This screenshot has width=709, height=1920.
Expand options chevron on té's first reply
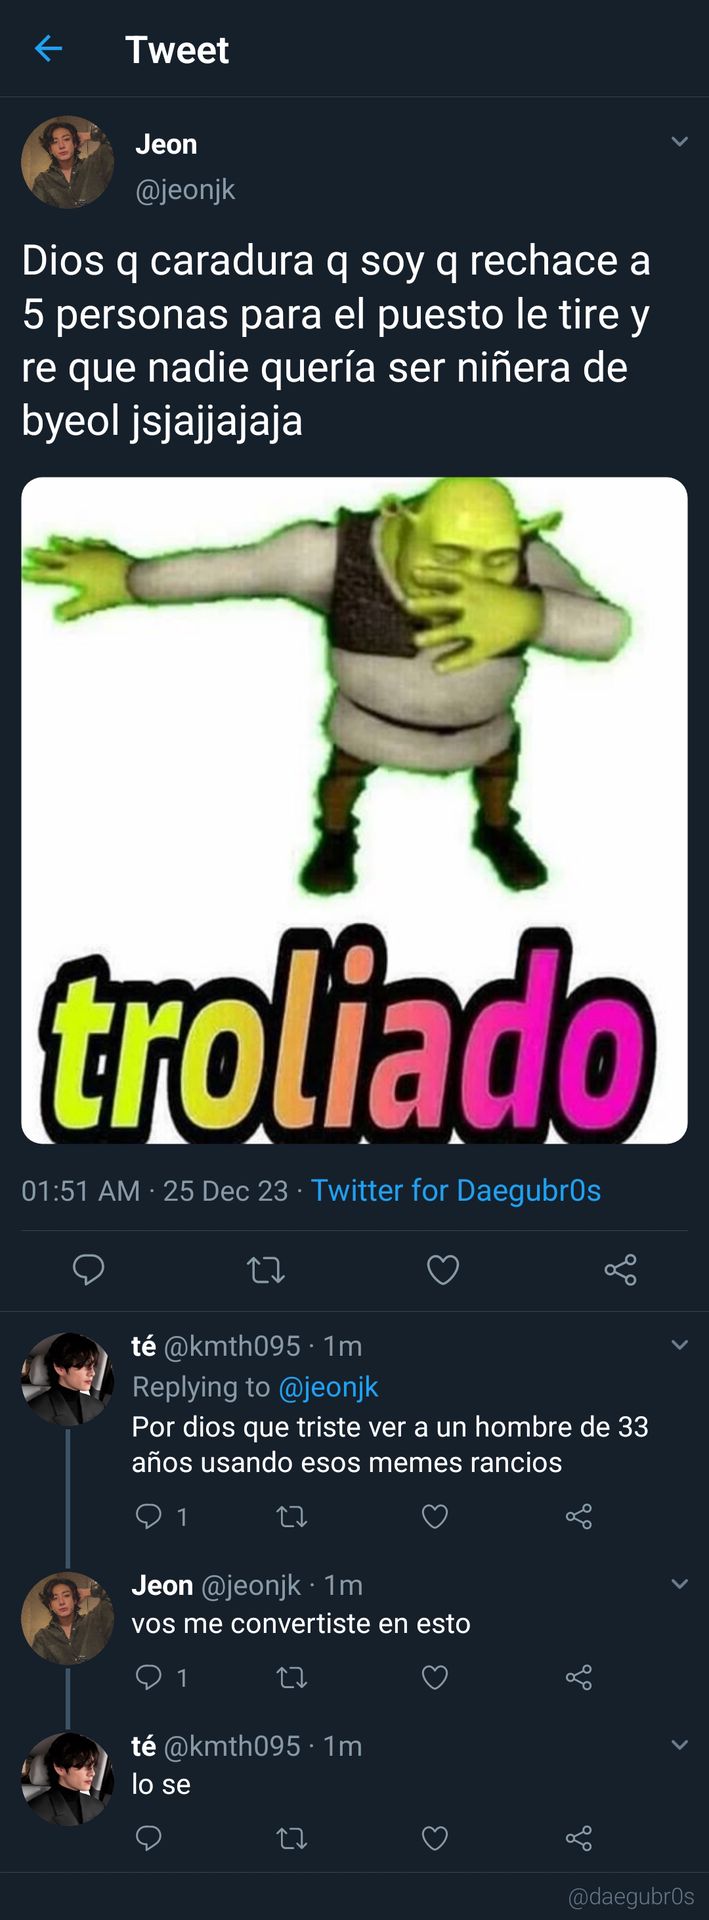point(679,1345)
